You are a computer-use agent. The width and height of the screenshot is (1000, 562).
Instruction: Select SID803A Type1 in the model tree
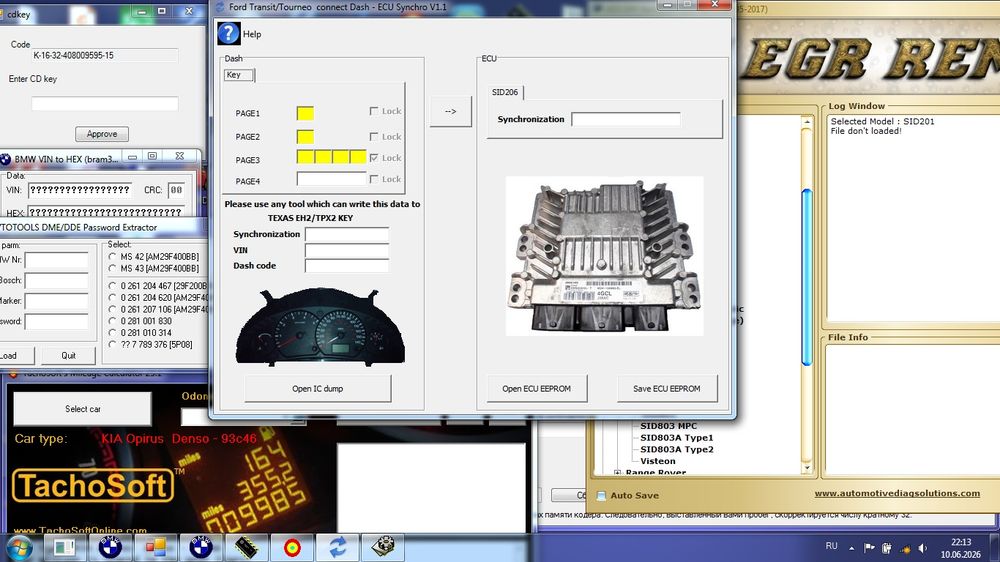click(x=677, y=438)
